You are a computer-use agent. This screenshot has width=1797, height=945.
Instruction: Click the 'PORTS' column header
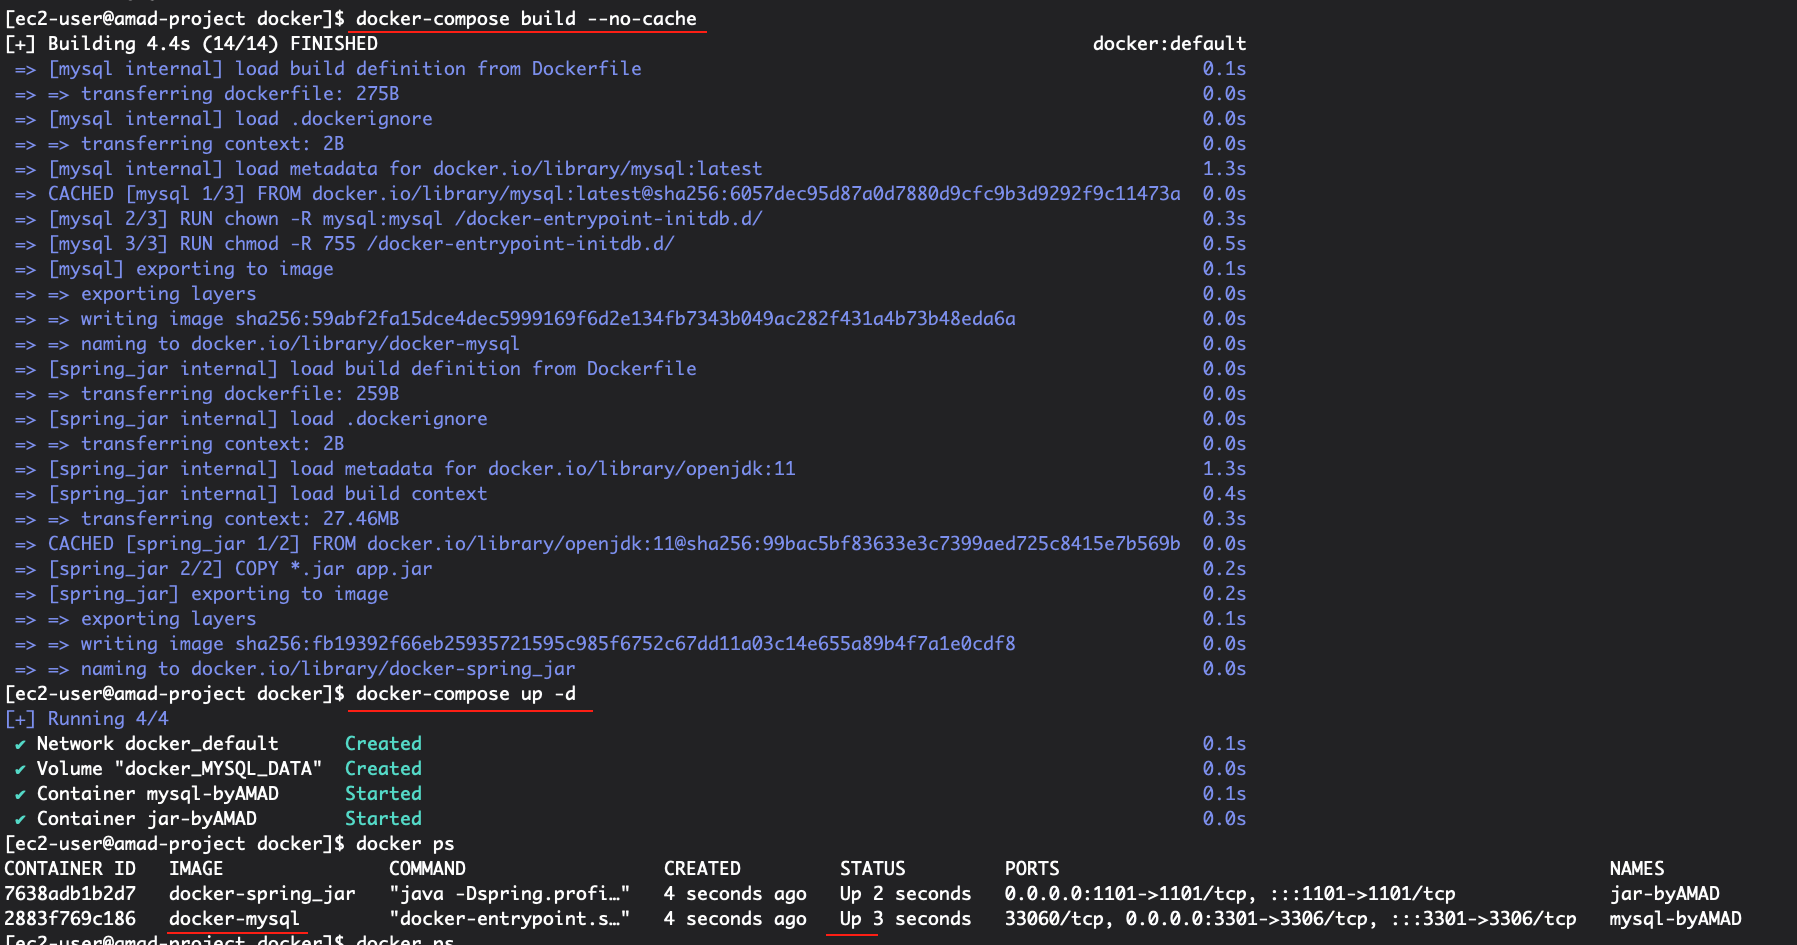click(x=1032, y=868)
